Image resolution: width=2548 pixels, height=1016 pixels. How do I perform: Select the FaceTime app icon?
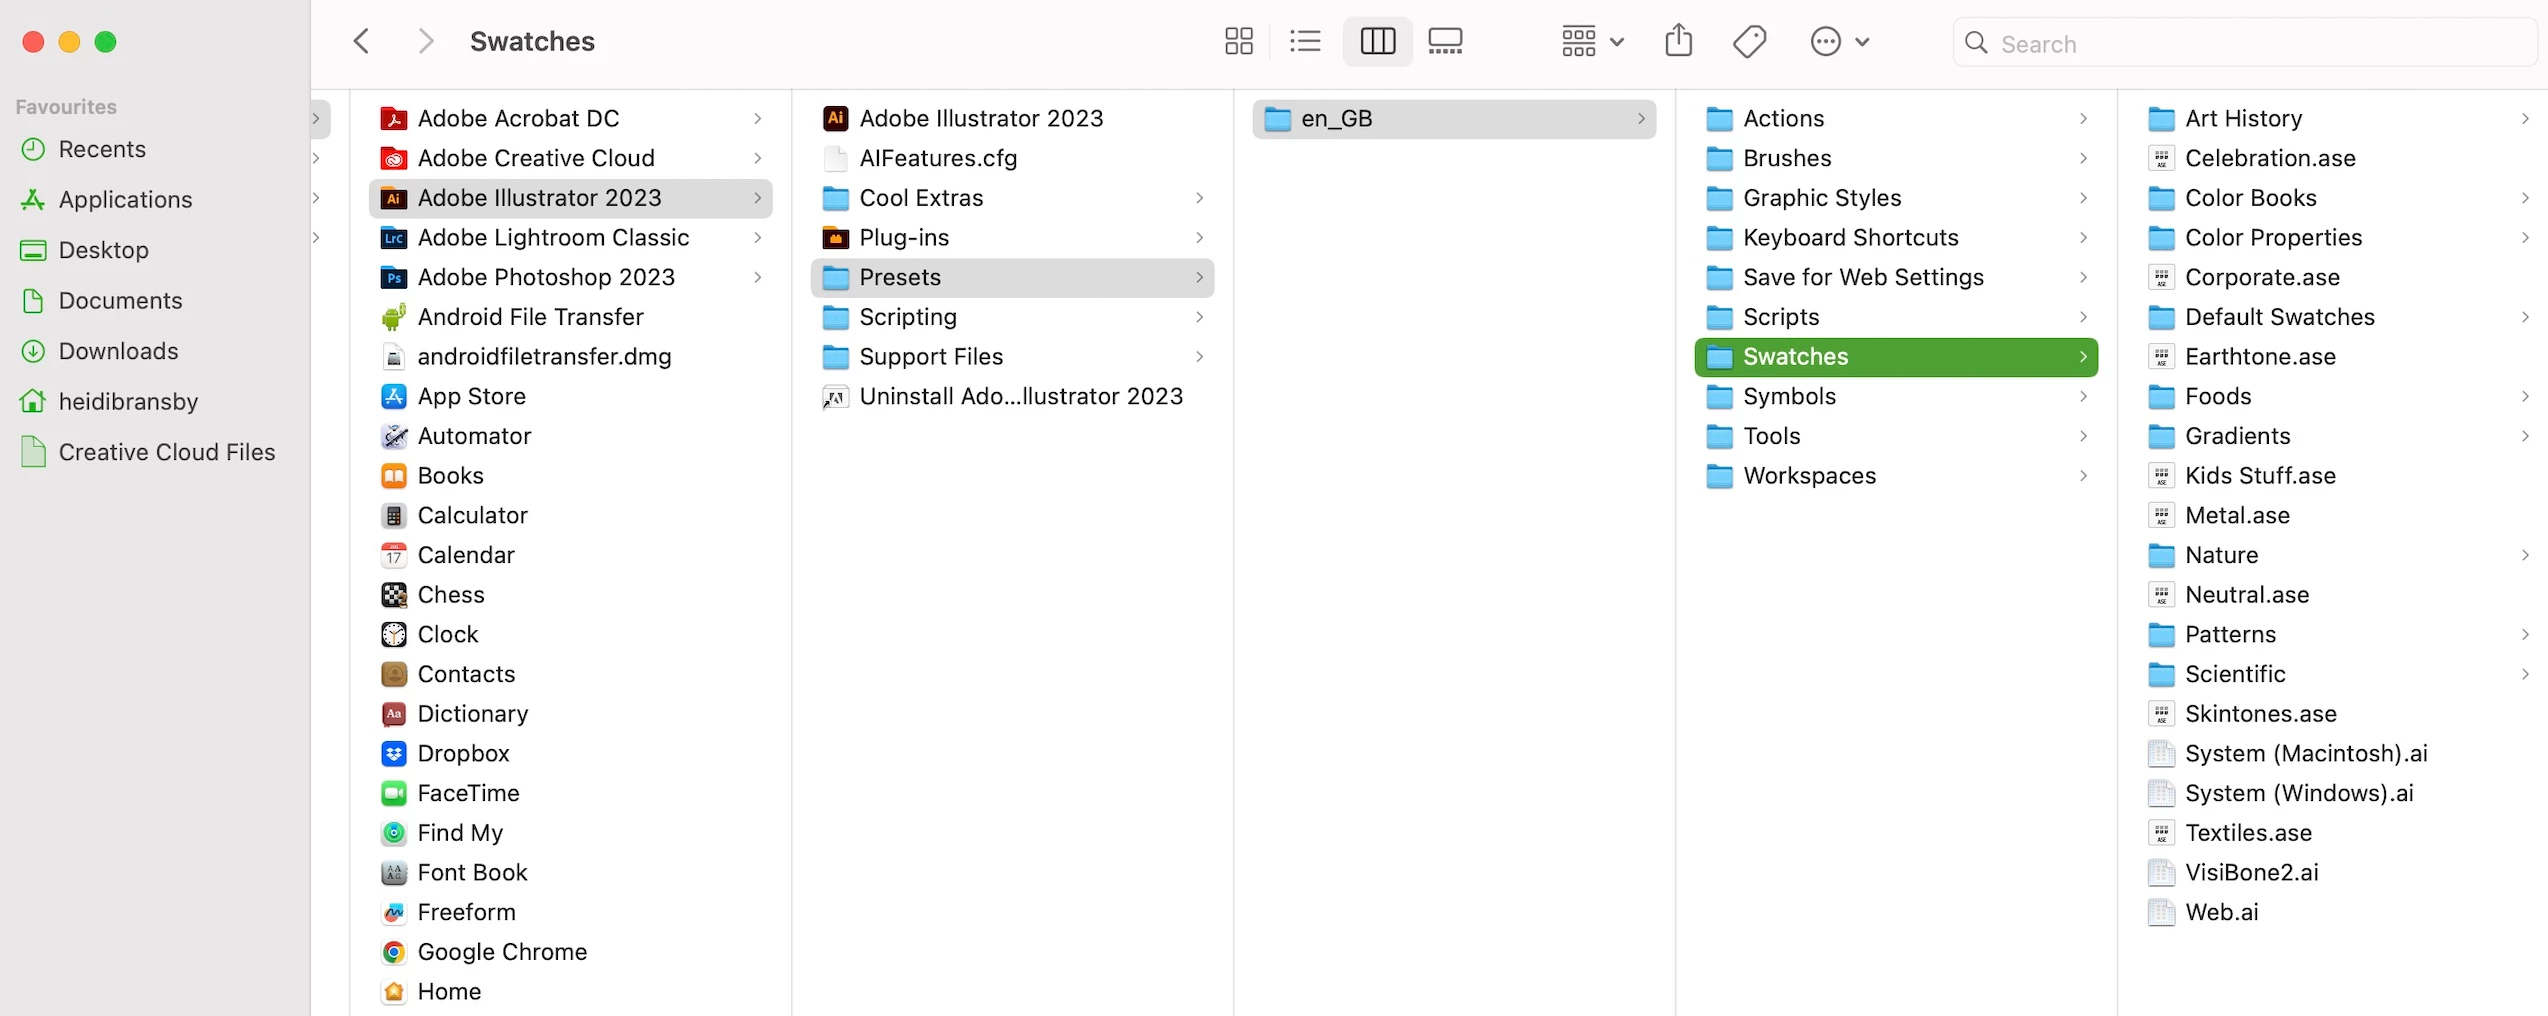tap(394, 793)
